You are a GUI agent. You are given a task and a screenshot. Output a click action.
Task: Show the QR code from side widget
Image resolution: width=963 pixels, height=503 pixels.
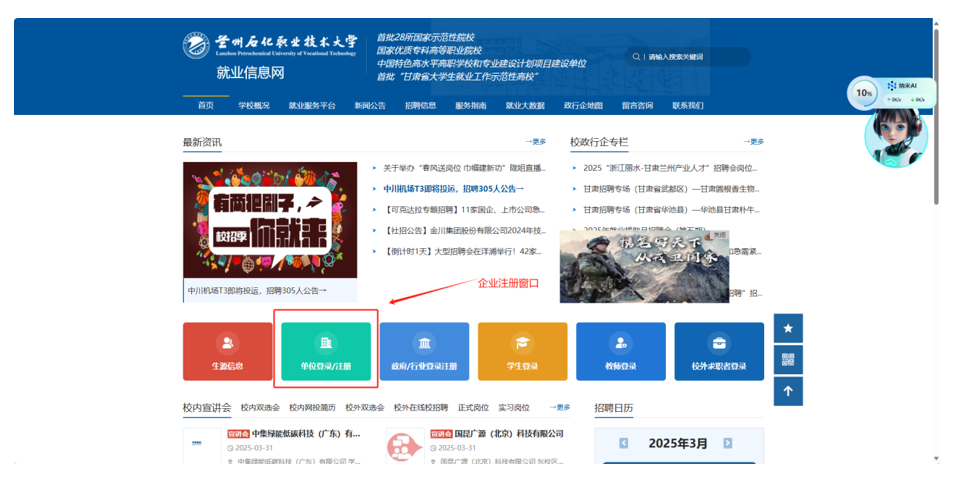788,359
